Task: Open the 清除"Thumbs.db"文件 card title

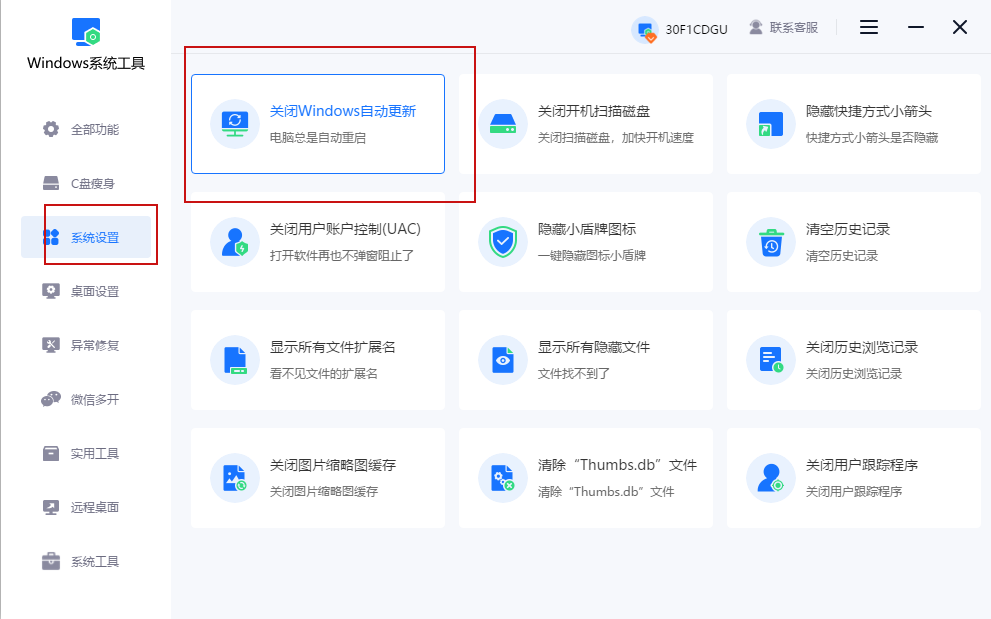Action: (x=617, y=465)
